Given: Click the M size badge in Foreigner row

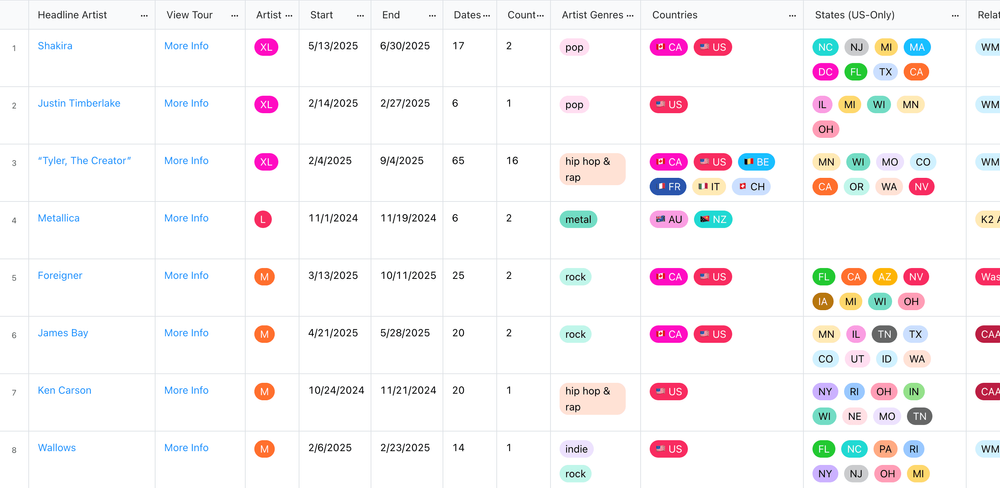Looking at the screenshot, I should coord(264,277).
